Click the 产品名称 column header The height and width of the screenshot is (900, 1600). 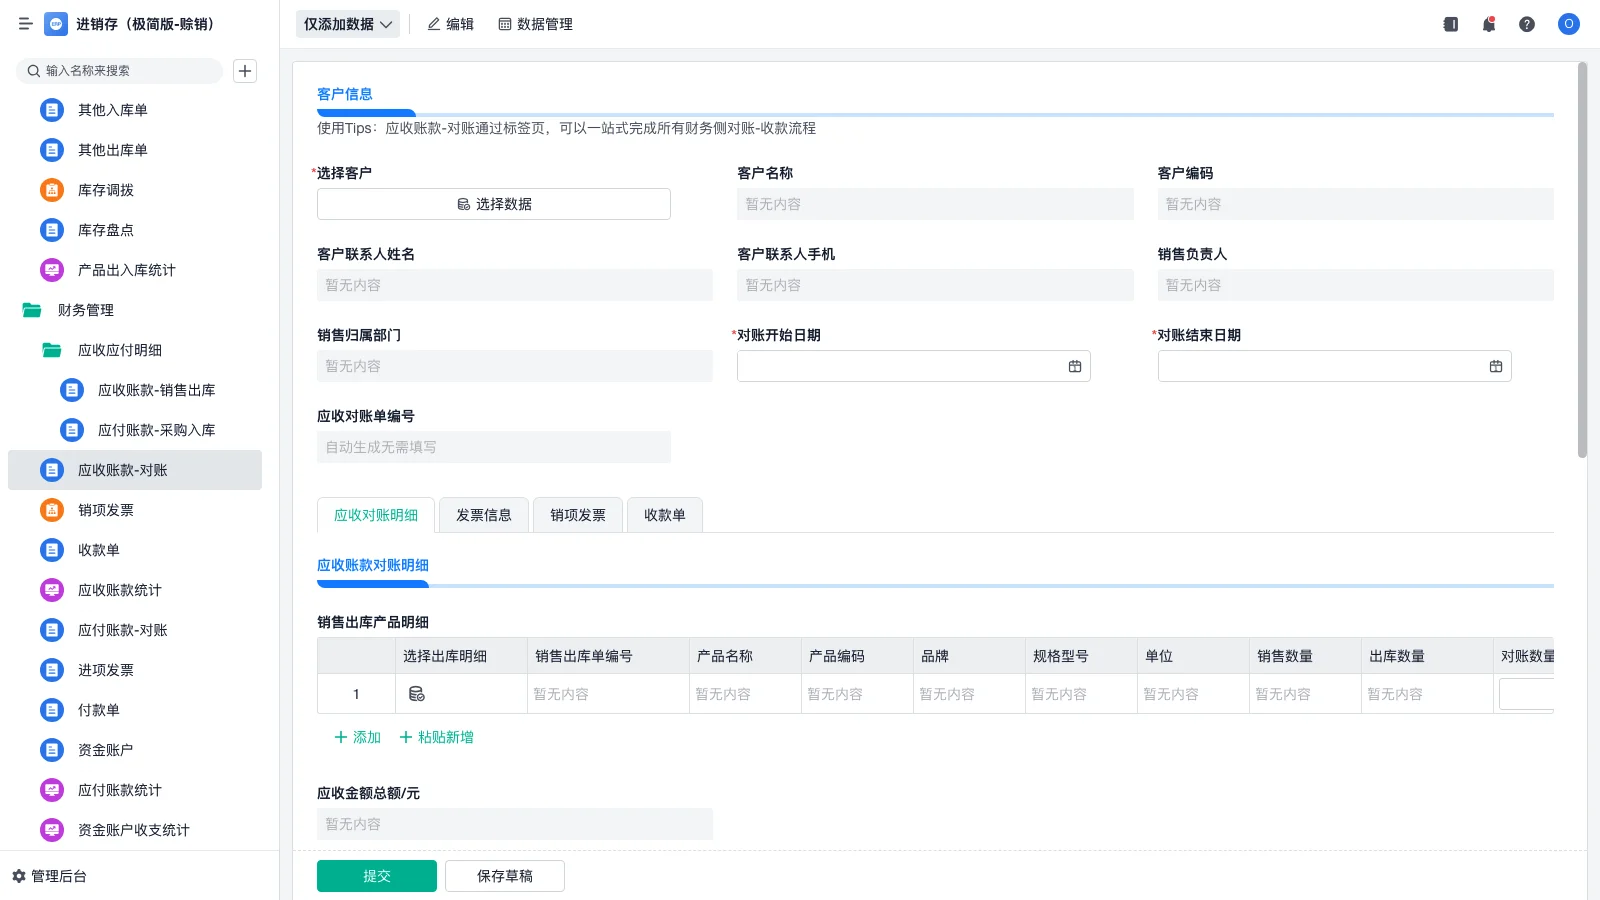click(745, 656)
